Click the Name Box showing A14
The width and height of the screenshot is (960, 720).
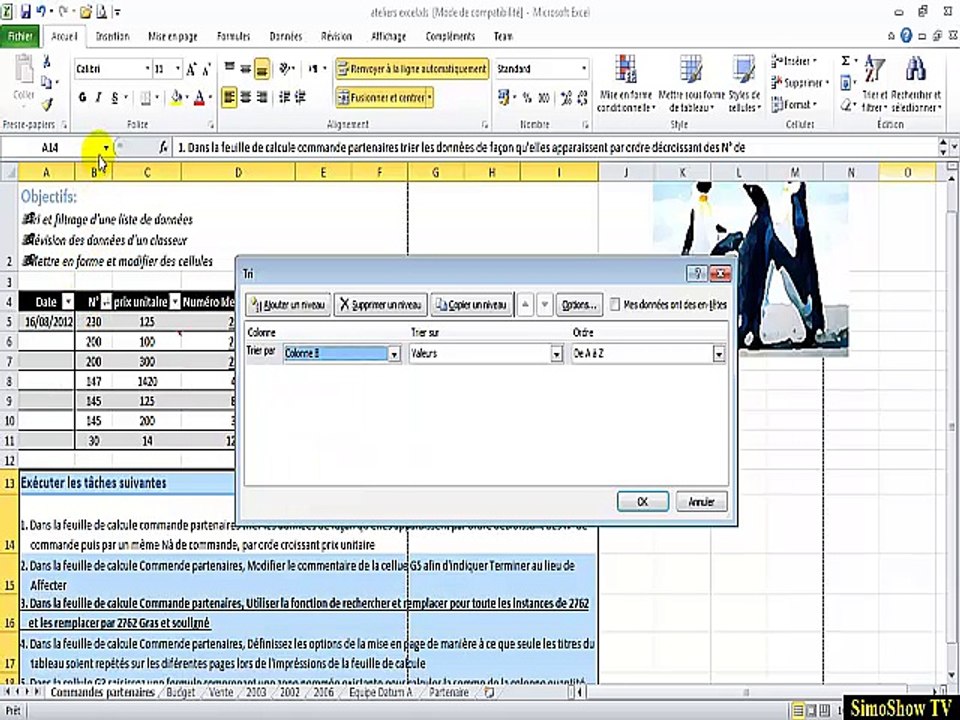click(x=50, y=148)
